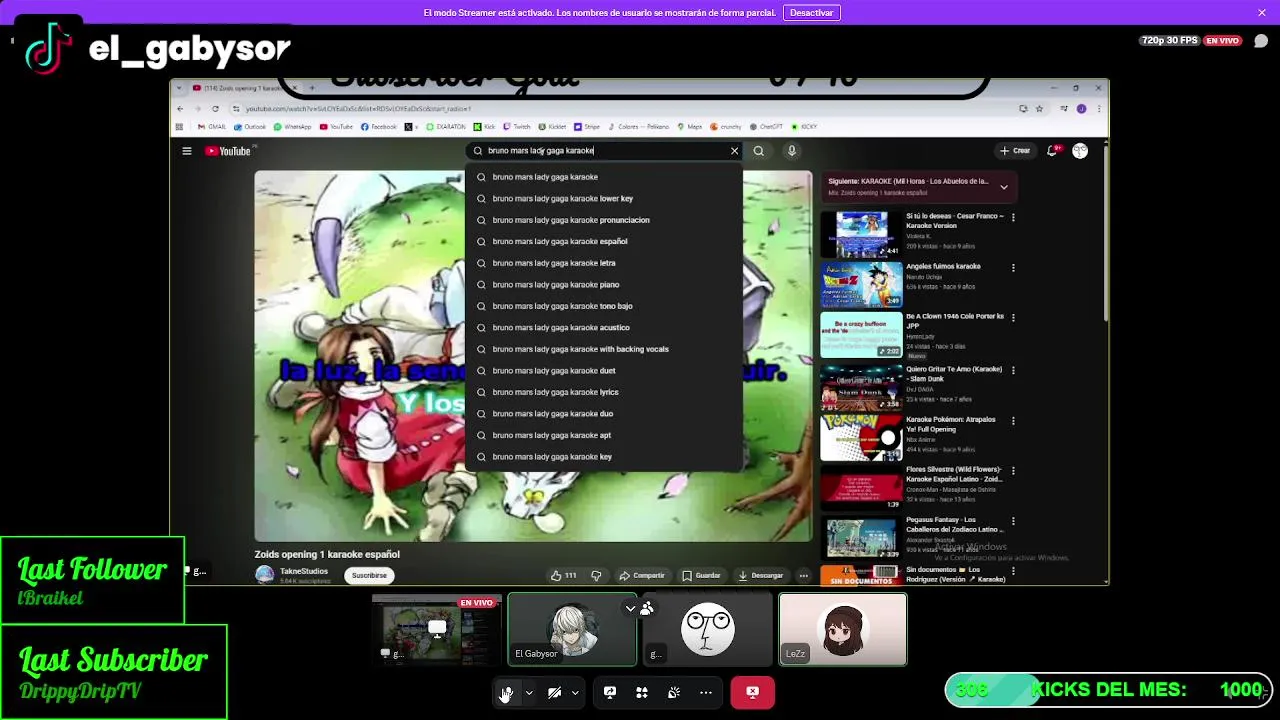Open camera options dropdown arrow
The image size is (1280, 720).
575,692
